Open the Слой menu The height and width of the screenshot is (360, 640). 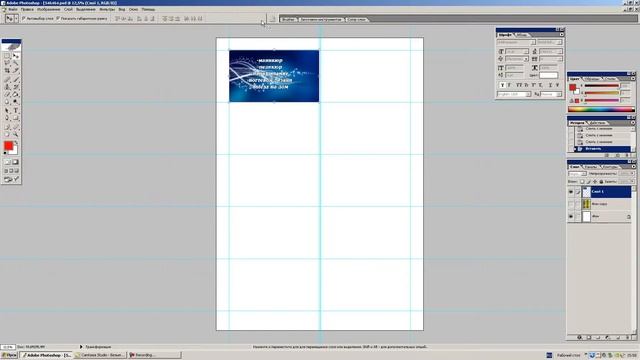point(68,9)
